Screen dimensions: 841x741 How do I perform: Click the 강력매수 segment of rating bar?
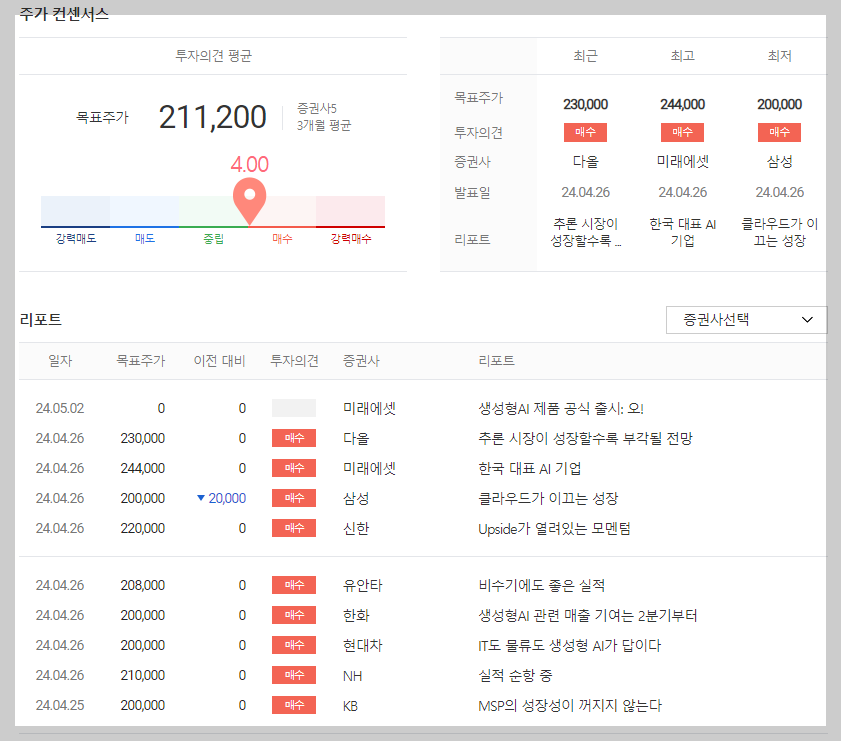350,212
